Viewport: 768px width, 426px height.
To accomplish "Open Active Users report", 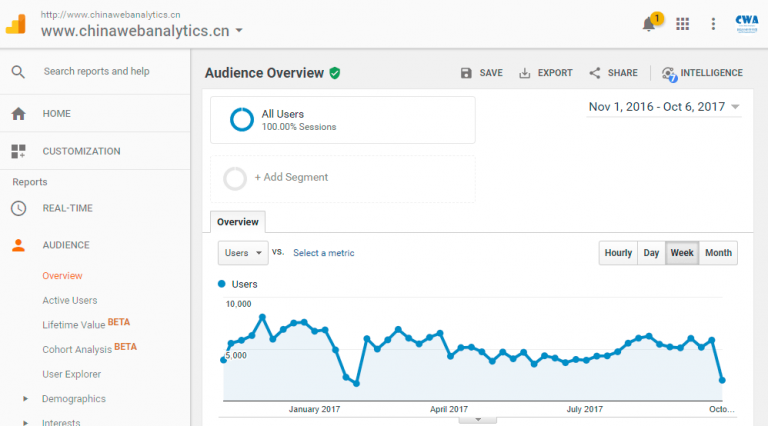I will tap(70, 300).
